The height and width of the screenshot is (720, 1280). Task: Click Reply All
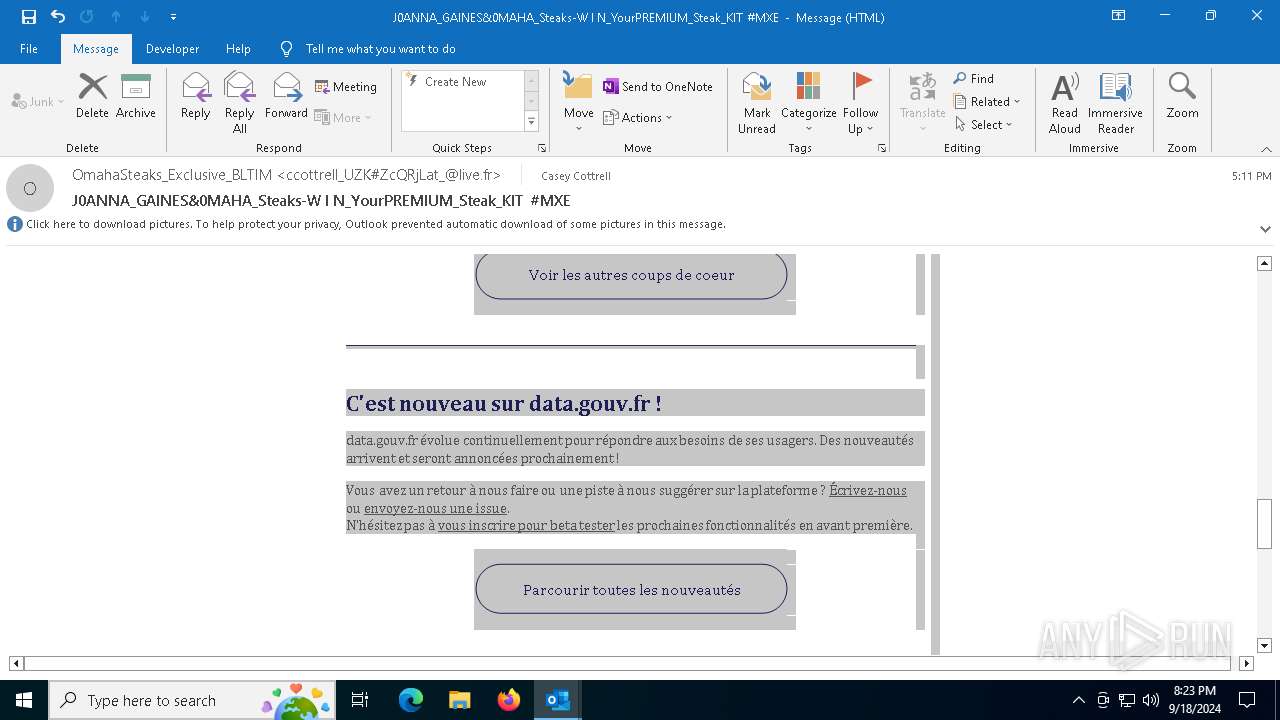240,102
